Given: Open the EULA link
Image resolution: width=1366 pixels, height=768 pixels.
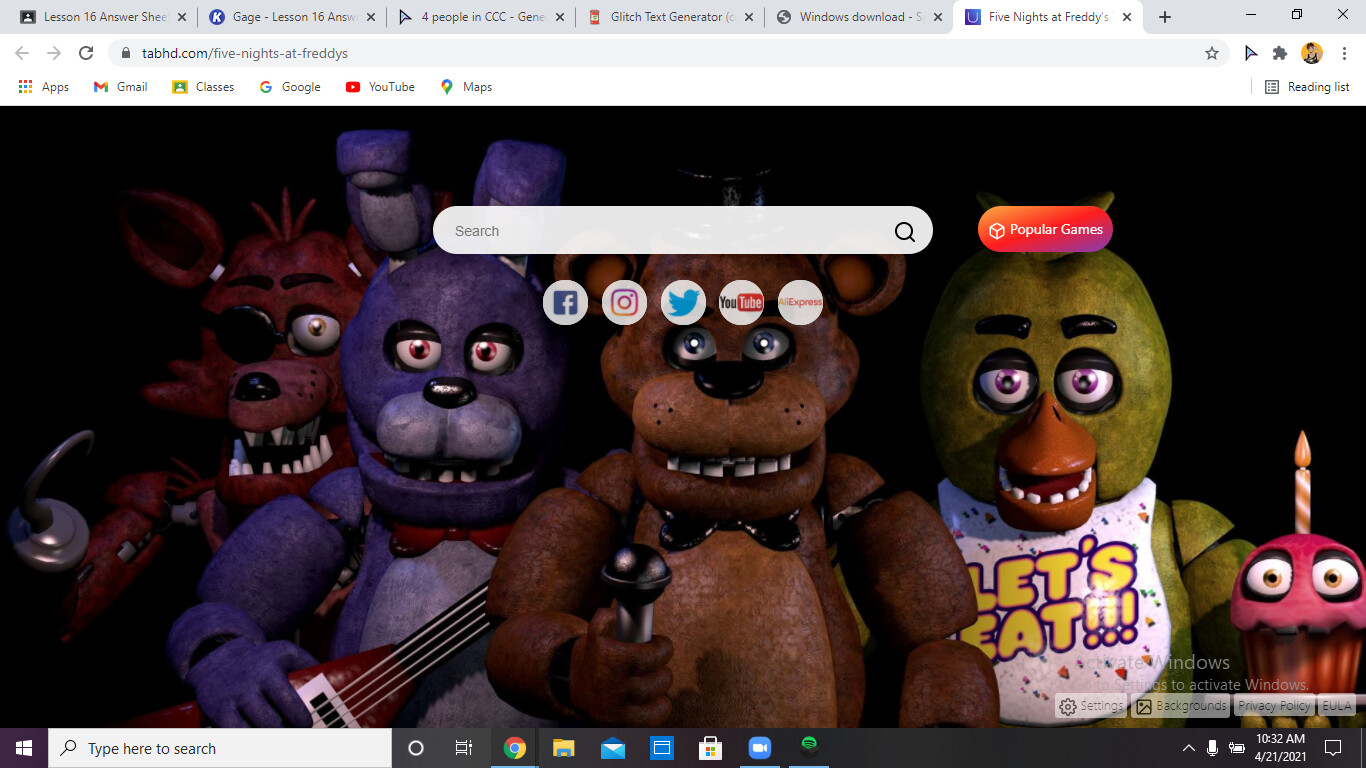Looking at the screenshot, I should coord(1336,706).
